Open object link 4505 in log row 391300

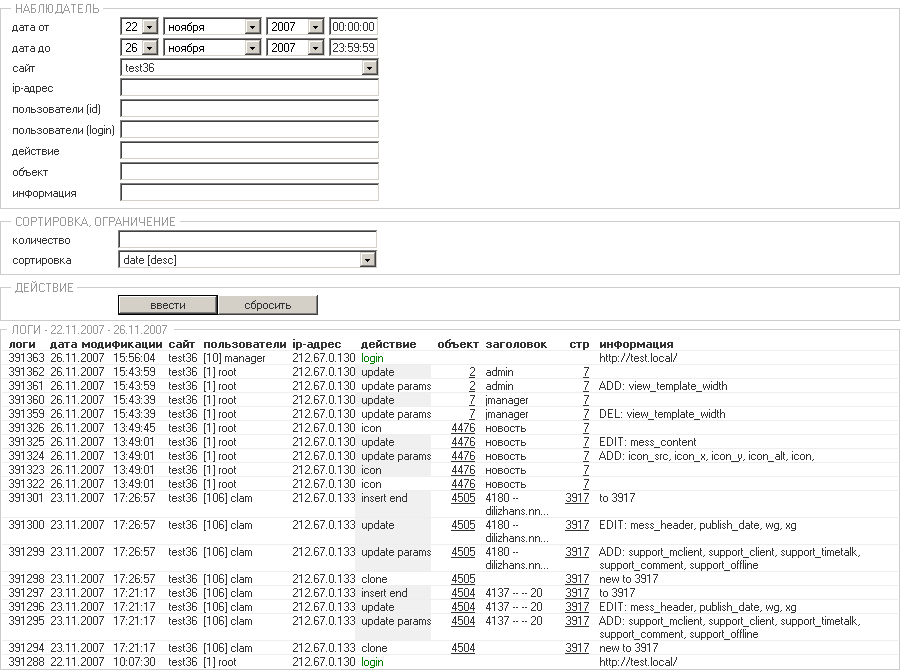463,525
